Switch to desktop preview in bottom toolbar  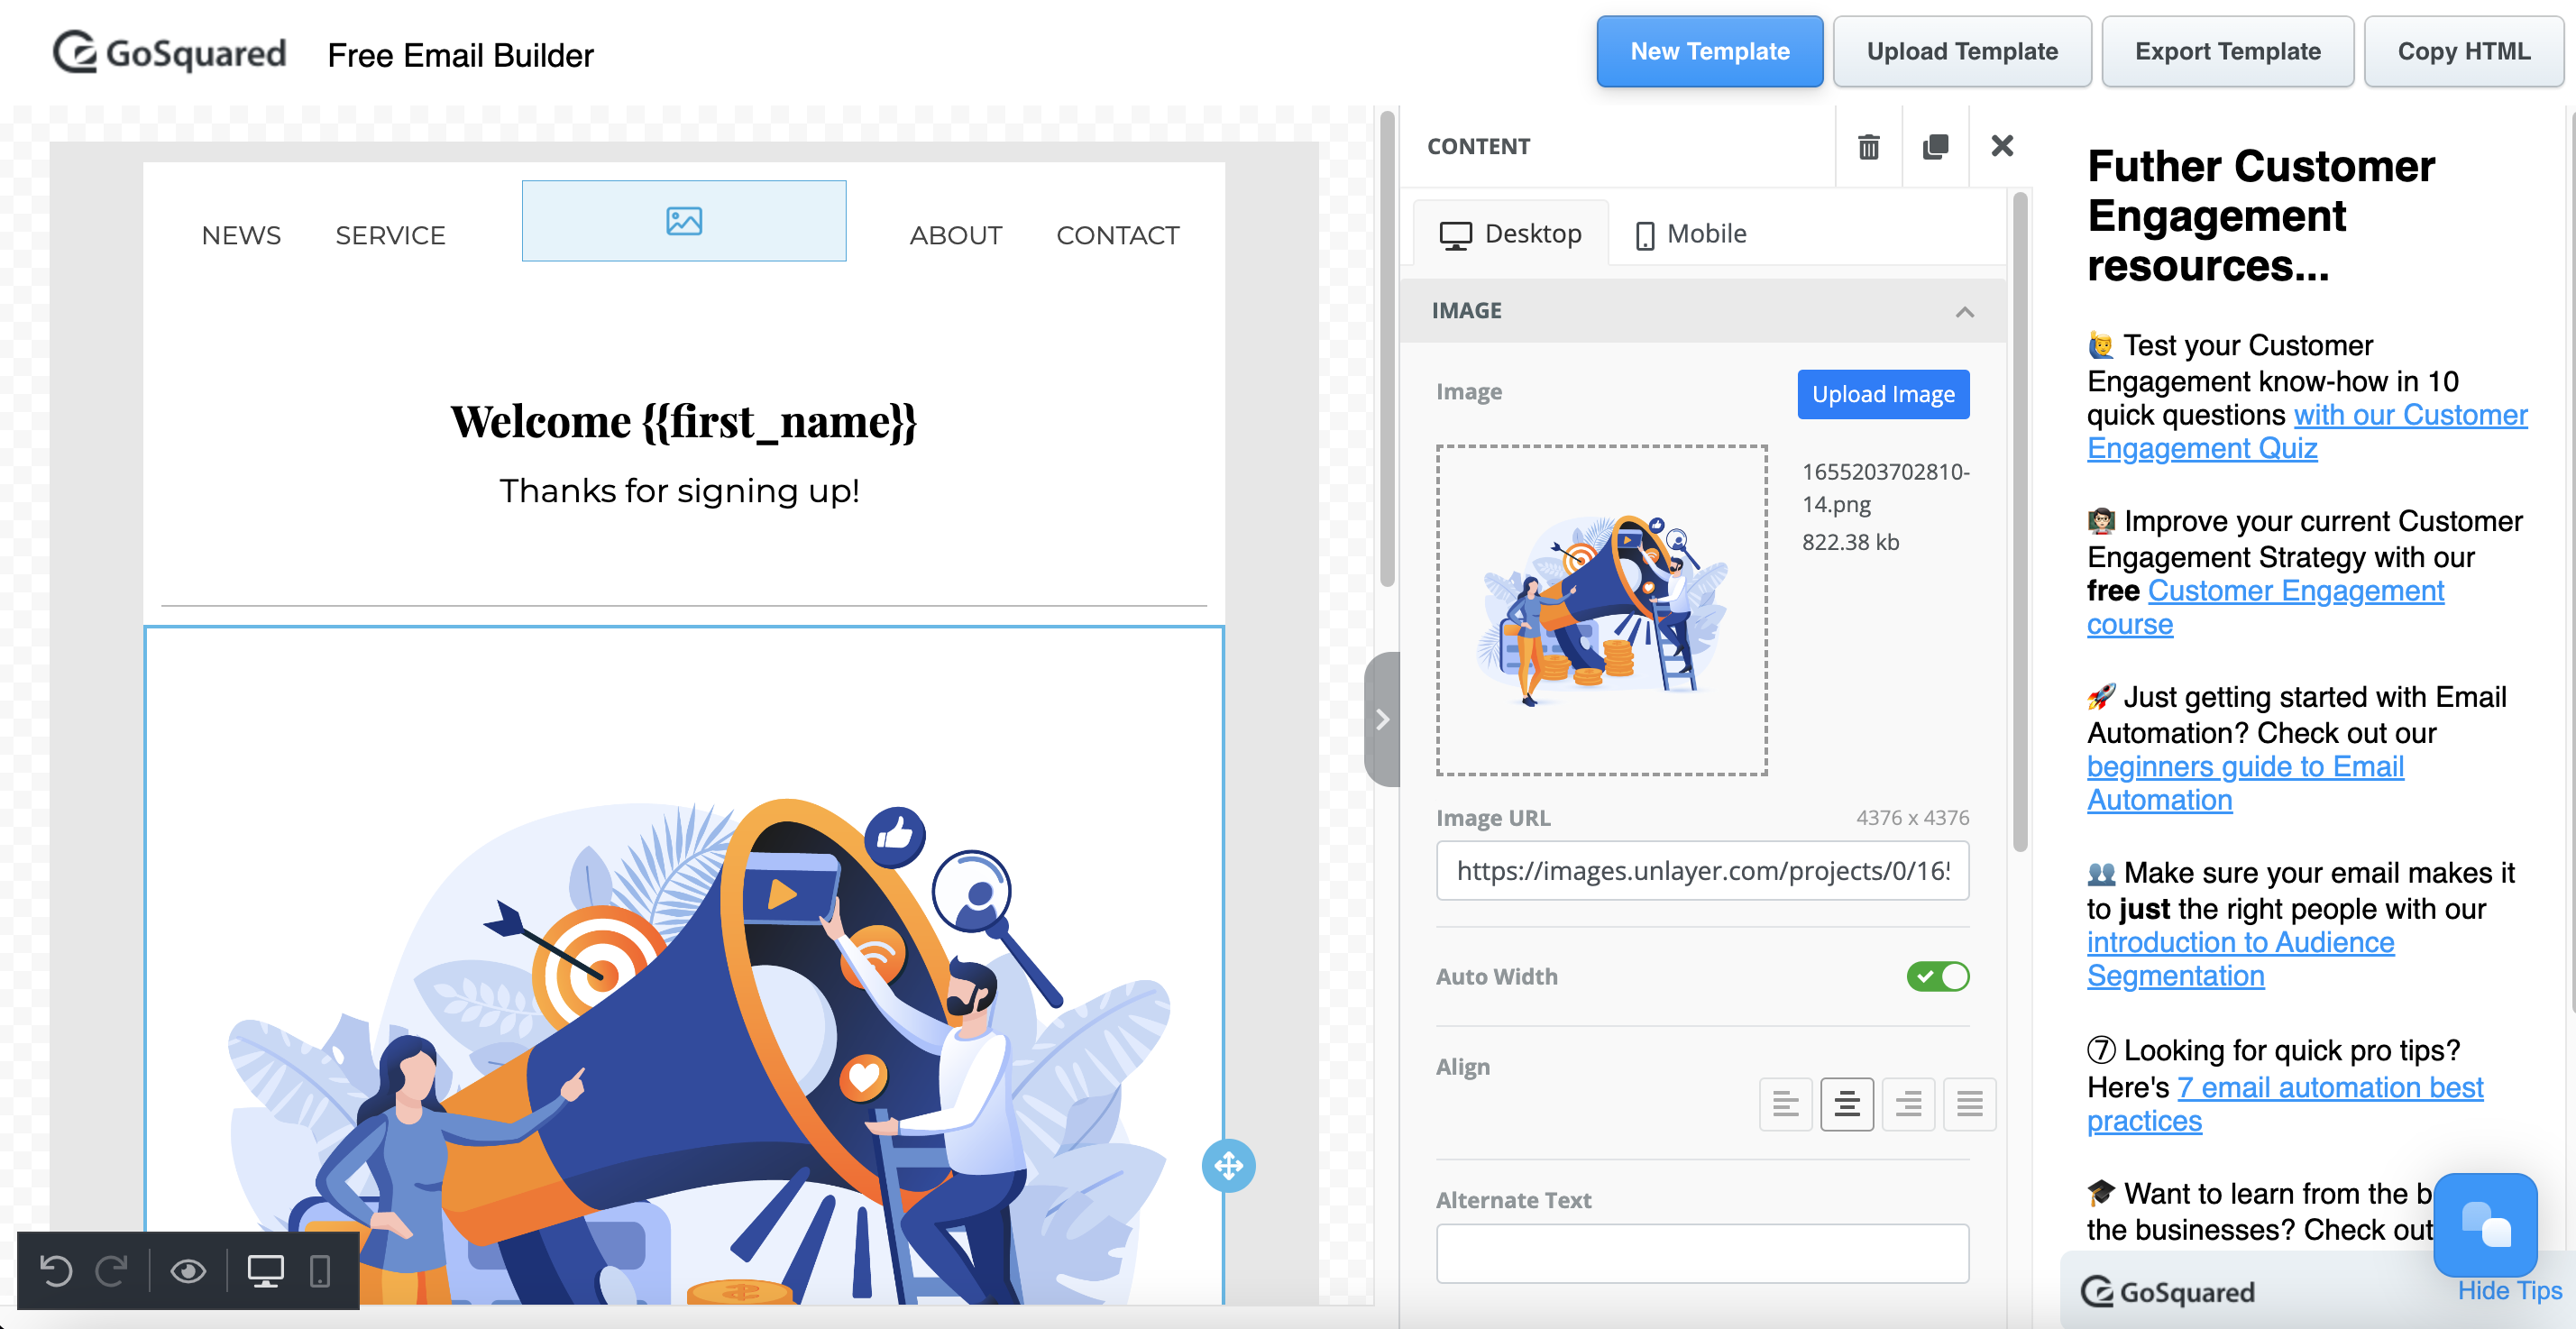coord(265,1270)
